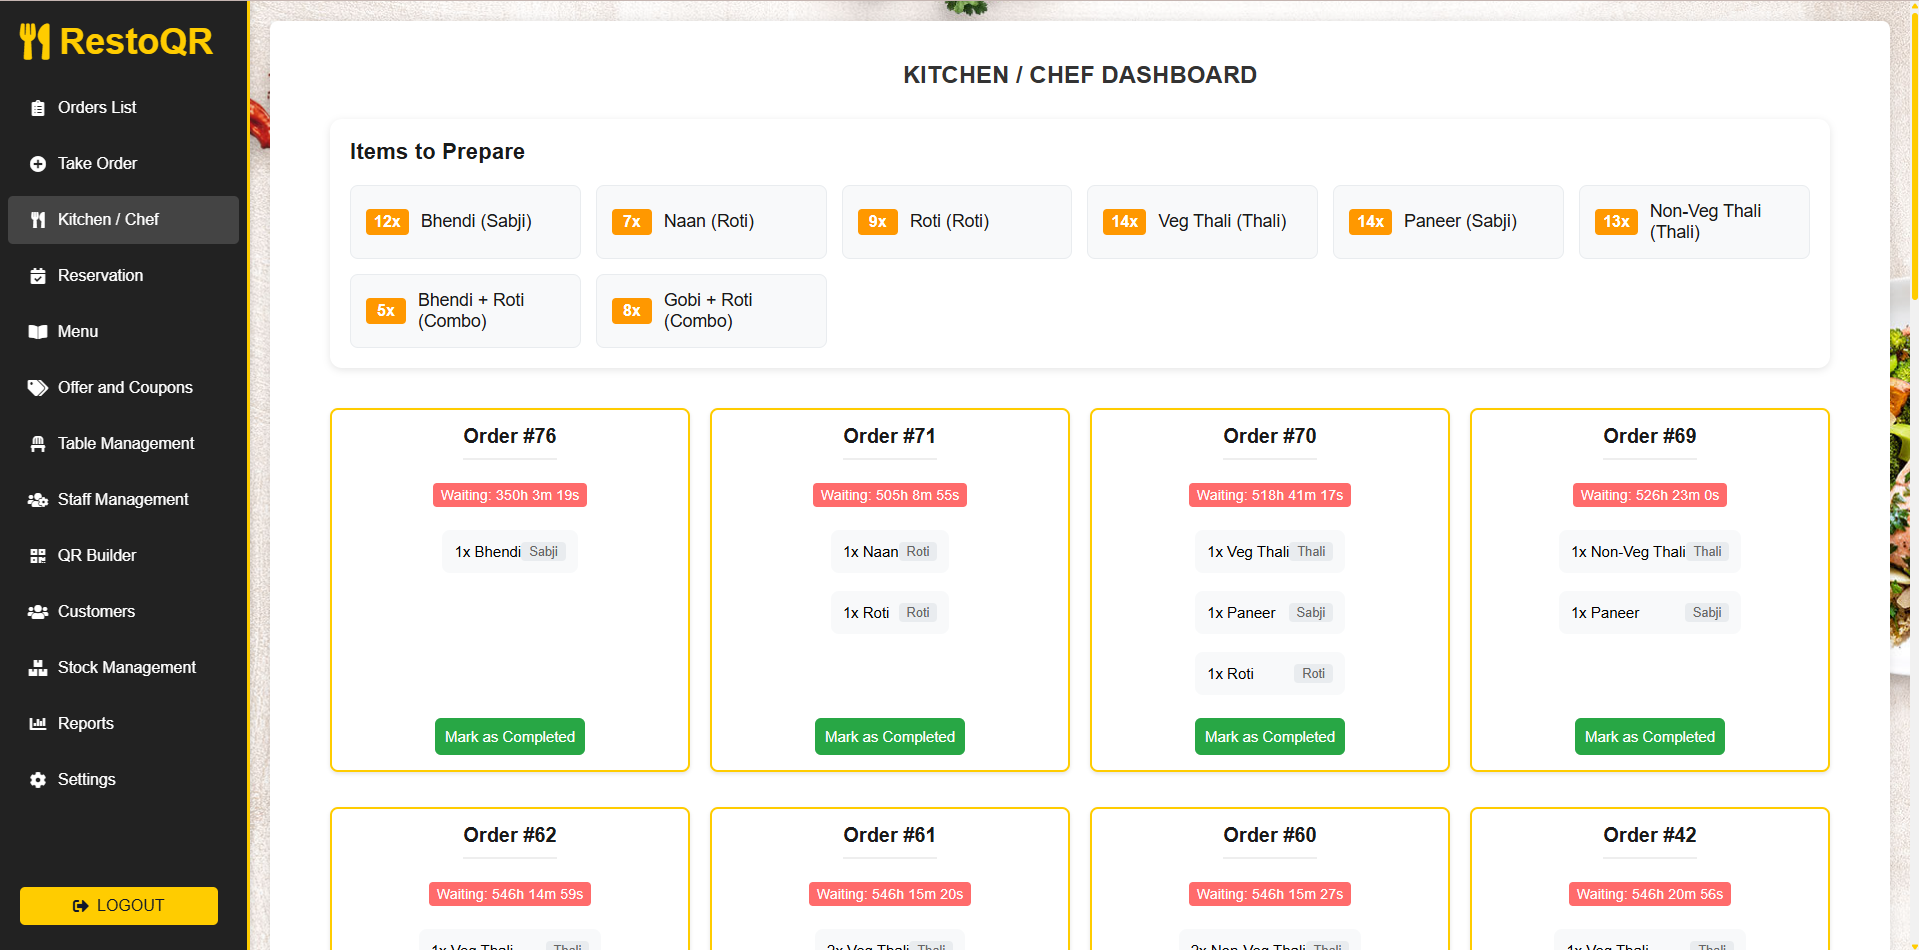
Task: Click the open book Menu icon
Action: coord(38,332)
